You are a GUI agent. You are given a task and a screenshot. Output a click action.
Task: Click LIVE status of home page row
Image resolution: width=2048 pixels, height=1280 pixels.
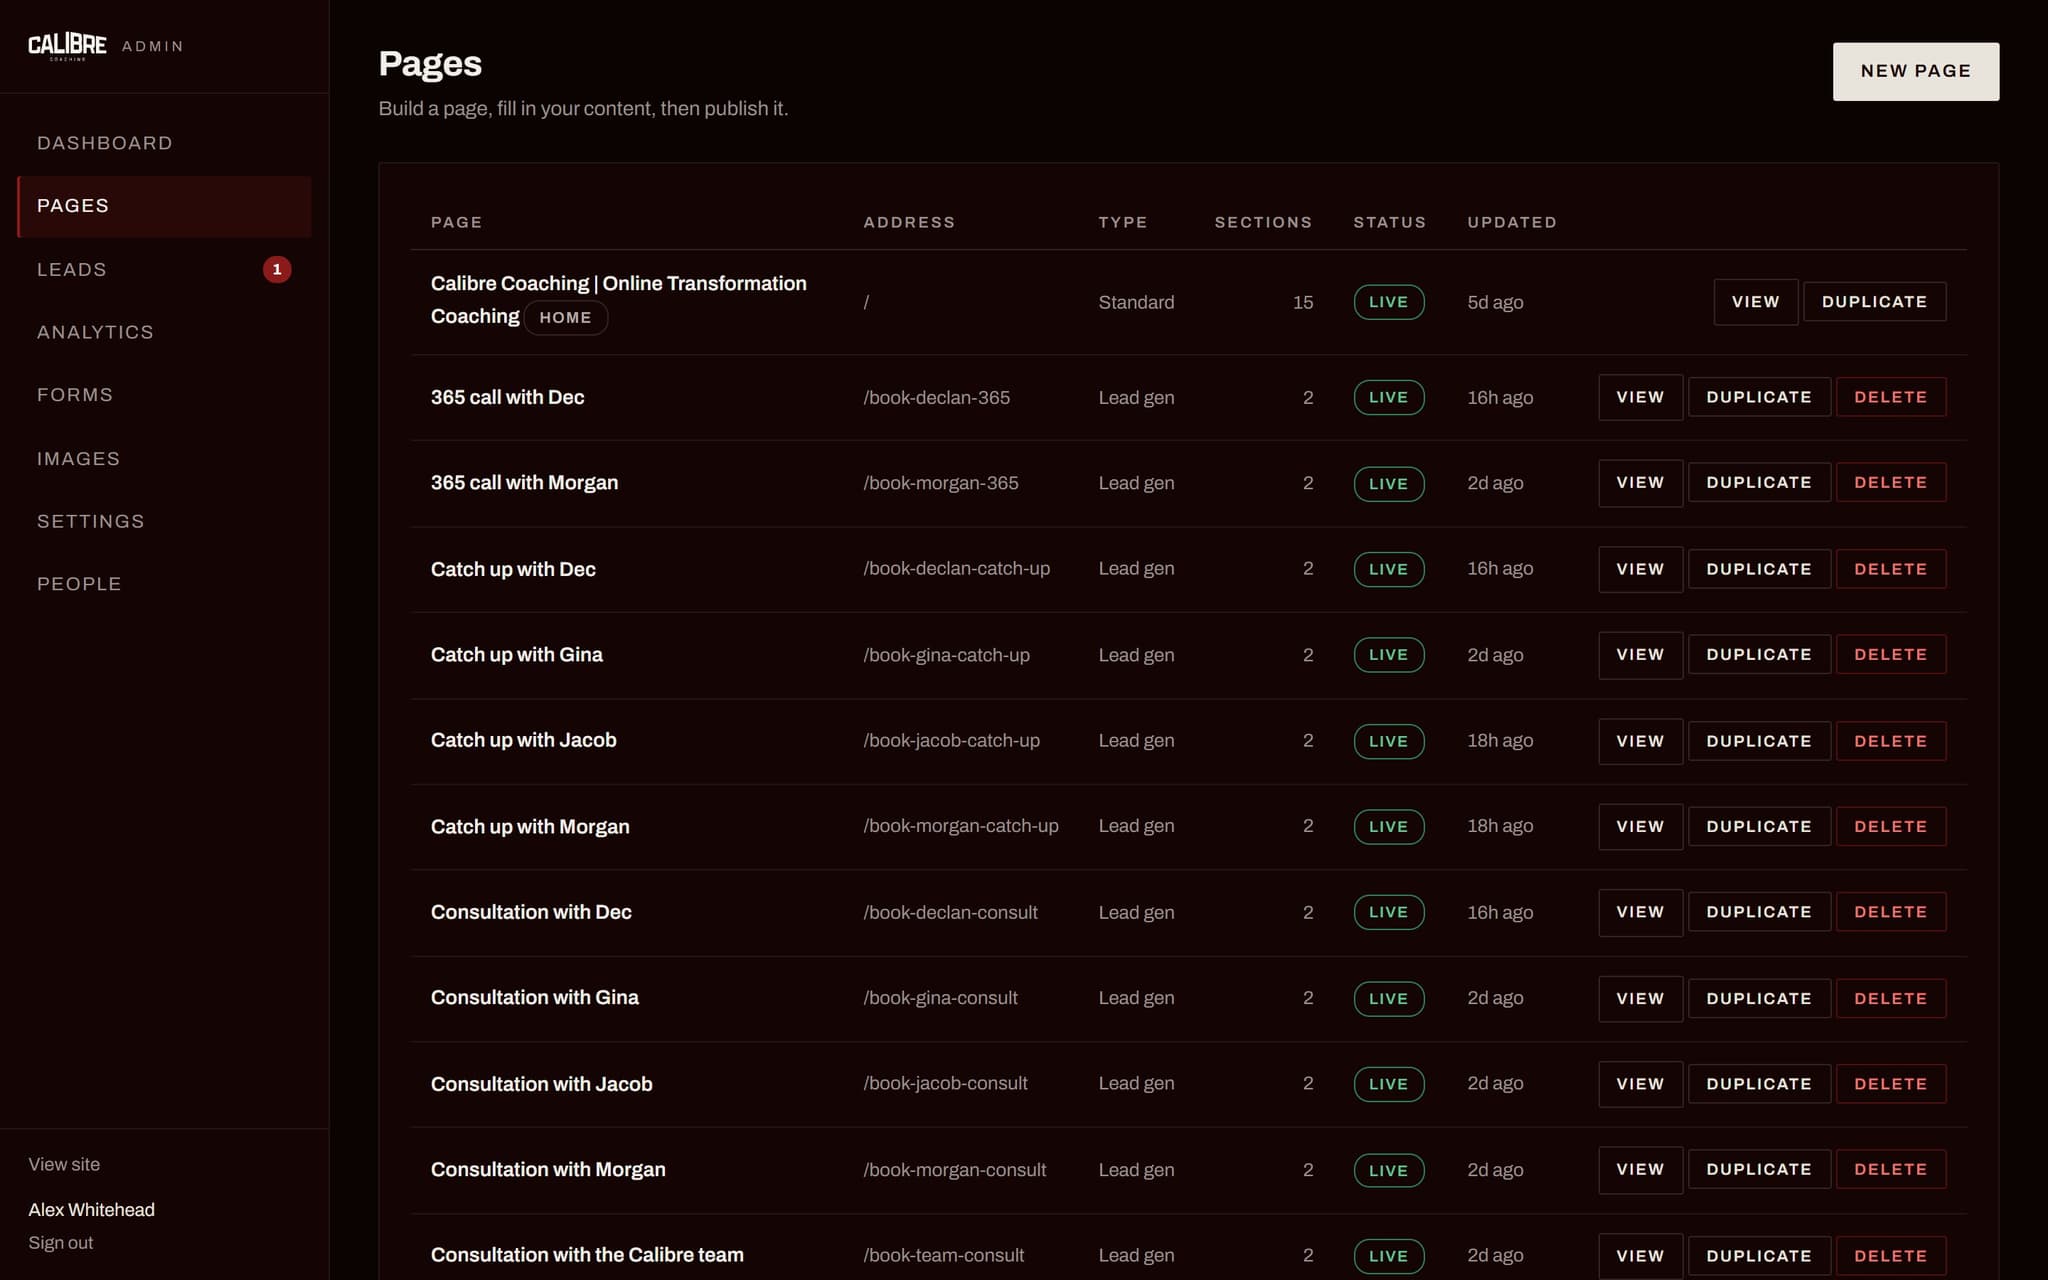1388,302
